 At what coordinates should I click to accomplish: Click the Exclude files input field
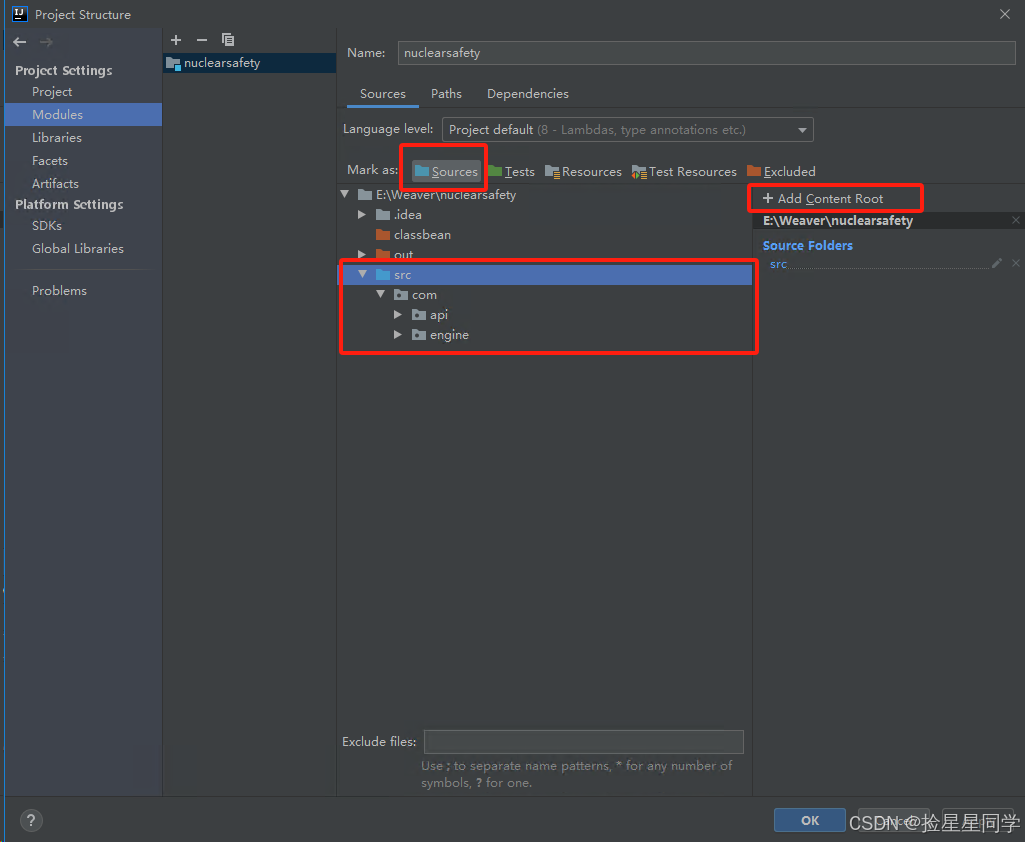point(584,742)
